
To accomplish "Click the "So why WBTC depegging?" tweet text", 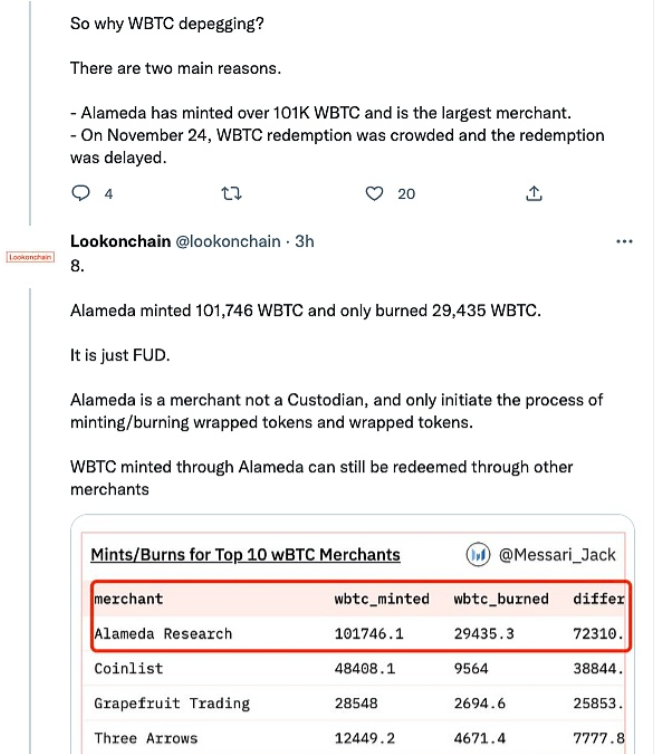I will coord(167,23).
